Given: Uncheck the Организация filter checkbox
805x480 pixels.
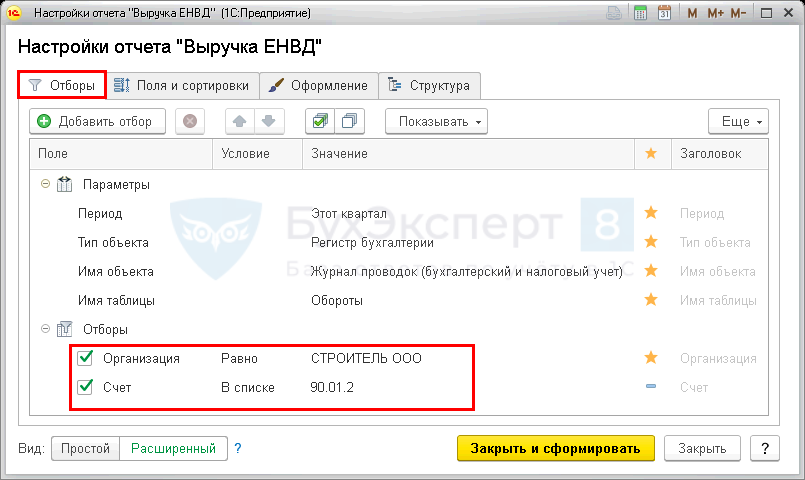Looking at the screenshot, I should click(x=85, y=358).
